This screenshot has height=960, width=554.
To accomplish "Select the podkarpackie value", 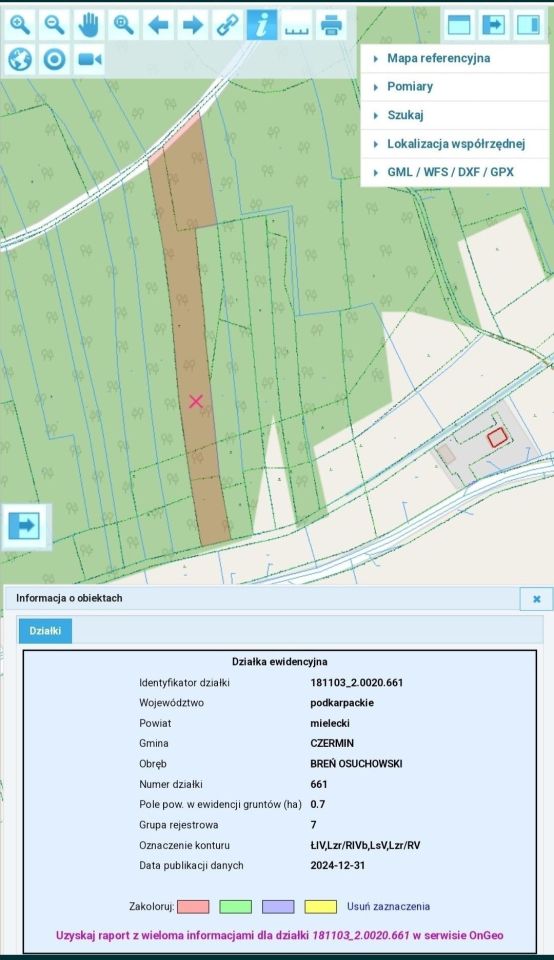I will click(342, 703).
